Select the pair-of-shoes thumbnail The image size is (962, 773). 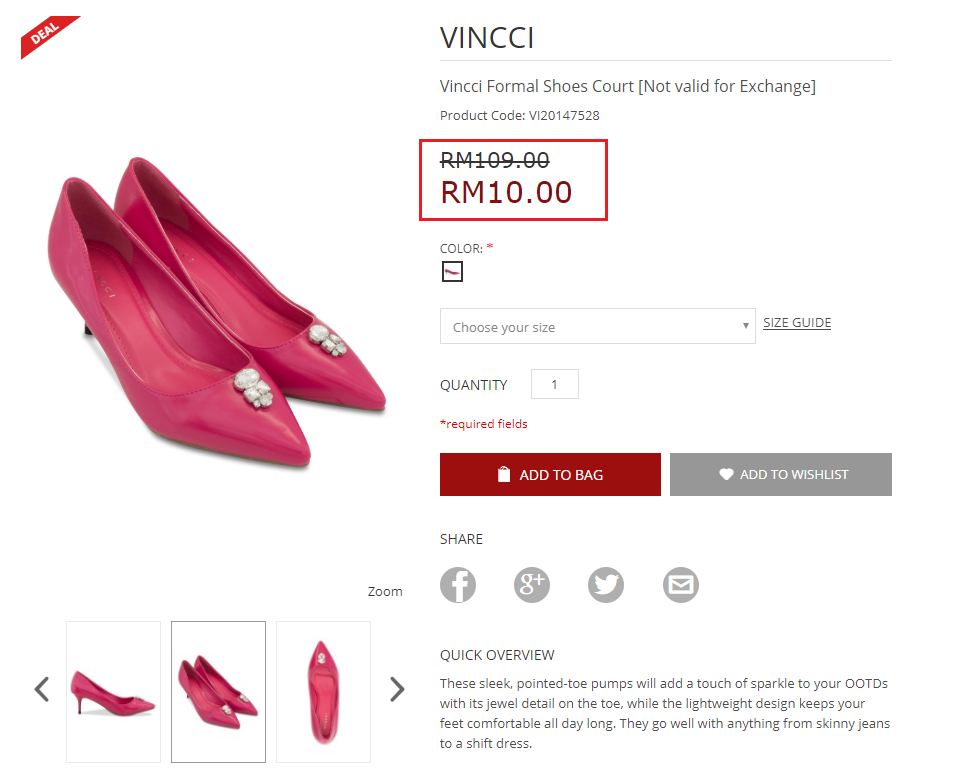click(218, 691)
